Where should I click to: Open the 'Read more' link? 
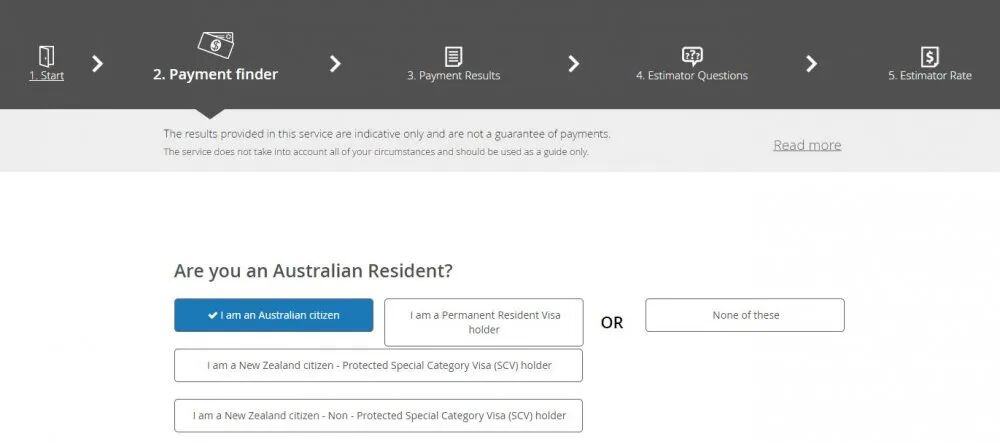[x=806, y=145]
